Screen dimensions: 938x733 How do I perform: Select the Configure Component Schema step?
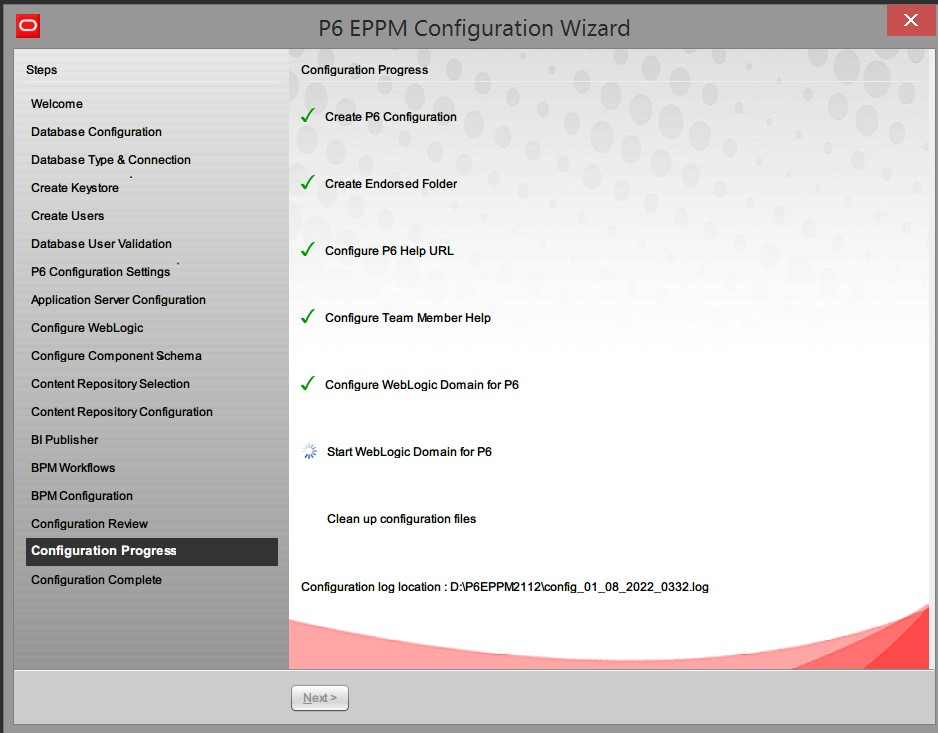pos(116,355)
